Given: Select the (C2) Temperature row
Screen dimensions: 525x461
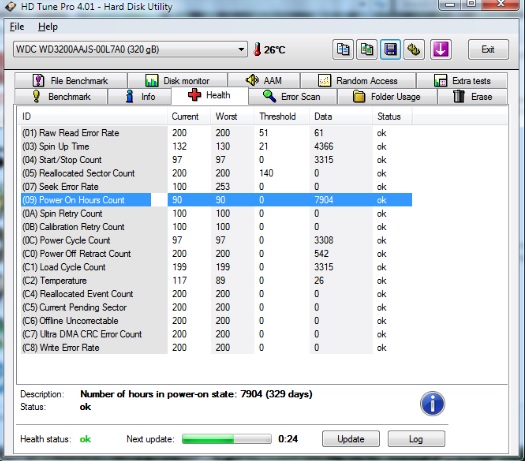Looking at the screenshot, I should point(216,280).
